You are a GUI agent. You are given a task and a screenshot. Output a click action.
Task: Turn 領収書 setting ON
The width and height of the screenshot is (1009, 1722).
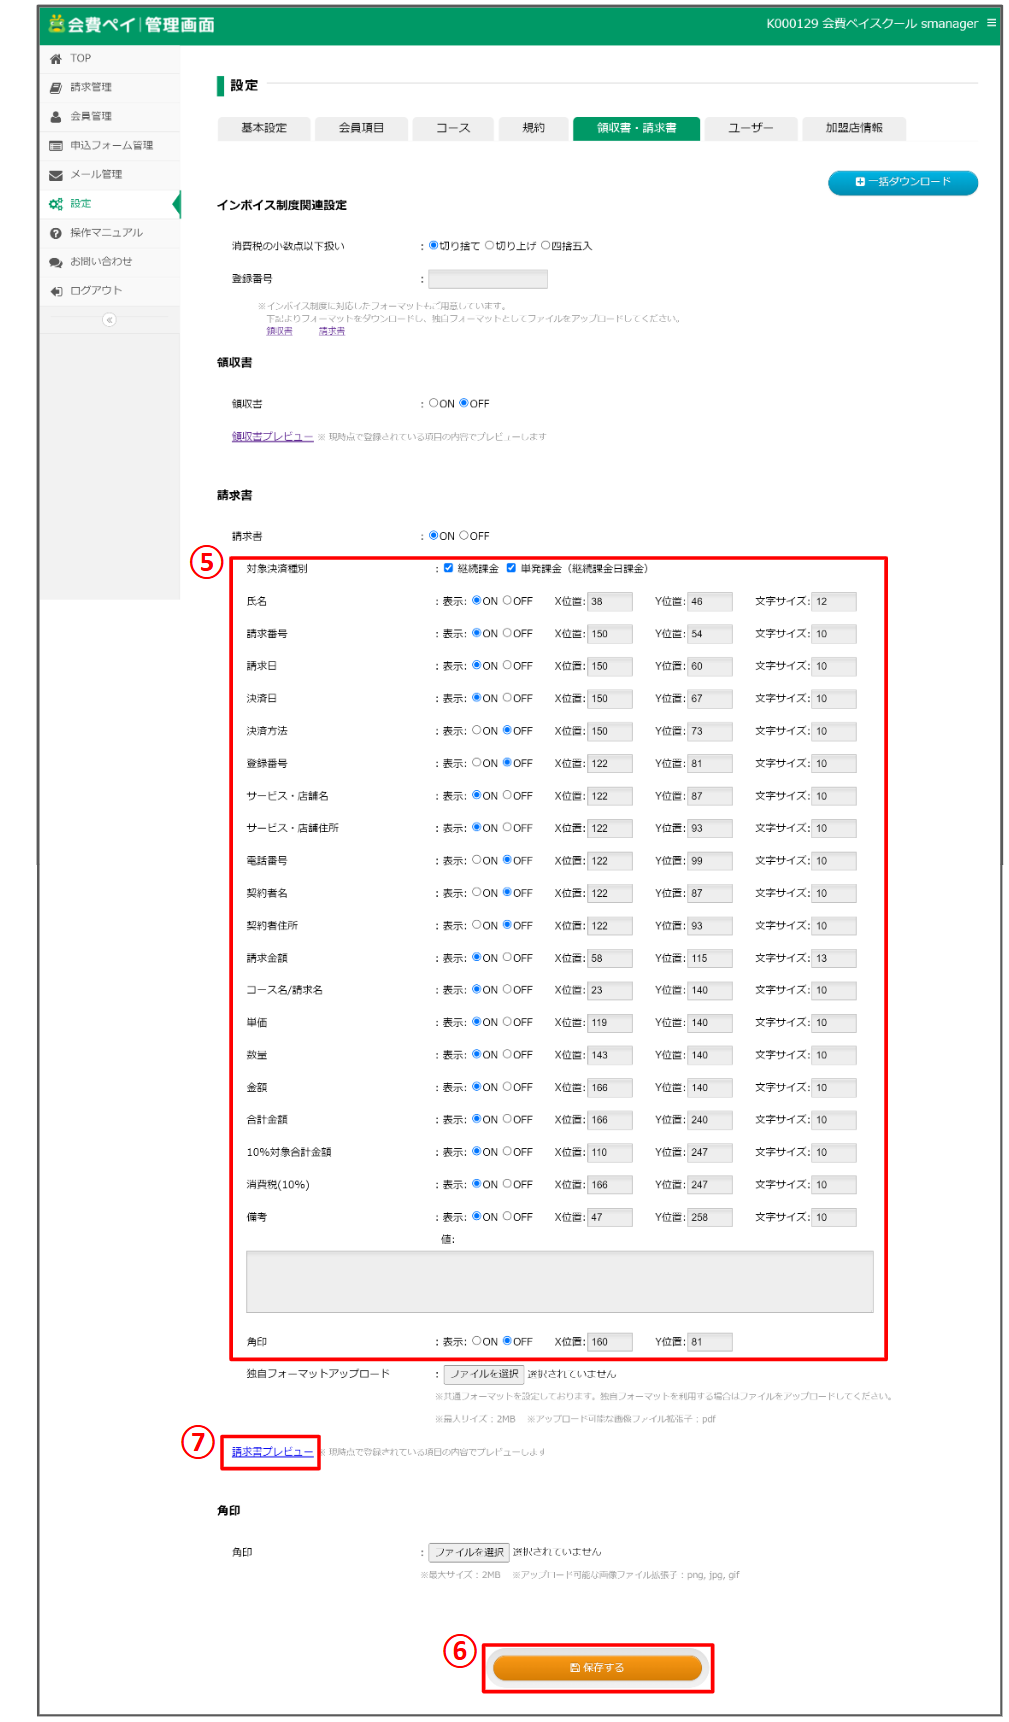click(x=434, y=404)
